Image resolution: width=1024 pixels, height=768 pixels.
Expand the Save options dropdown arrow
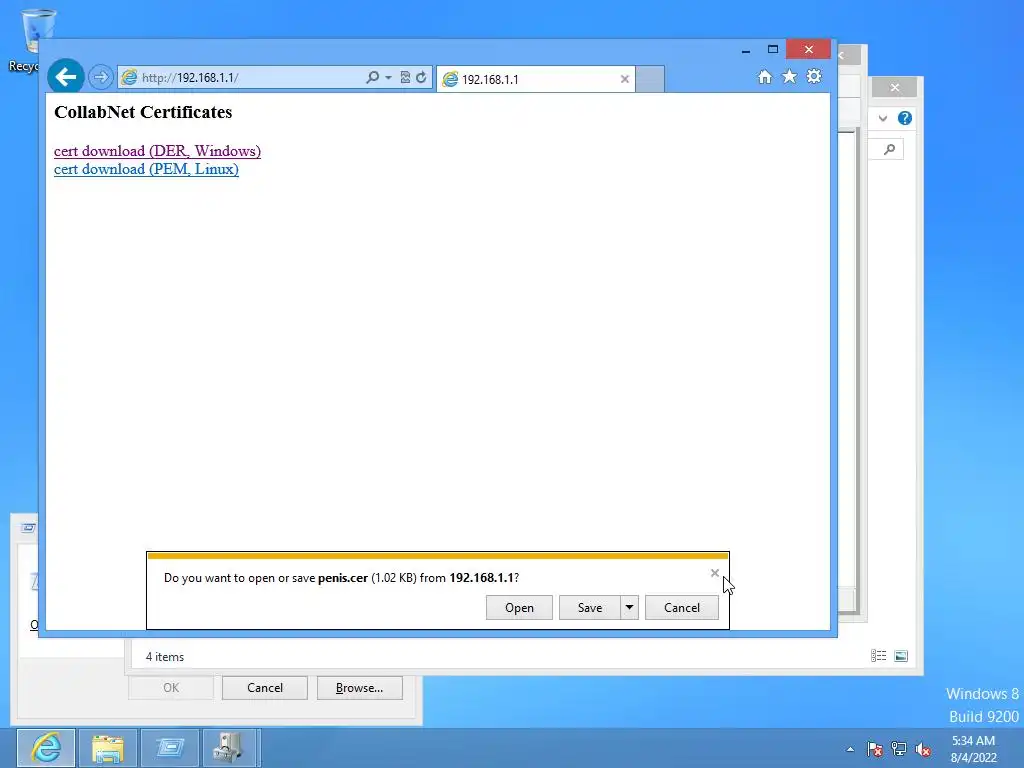630,607
